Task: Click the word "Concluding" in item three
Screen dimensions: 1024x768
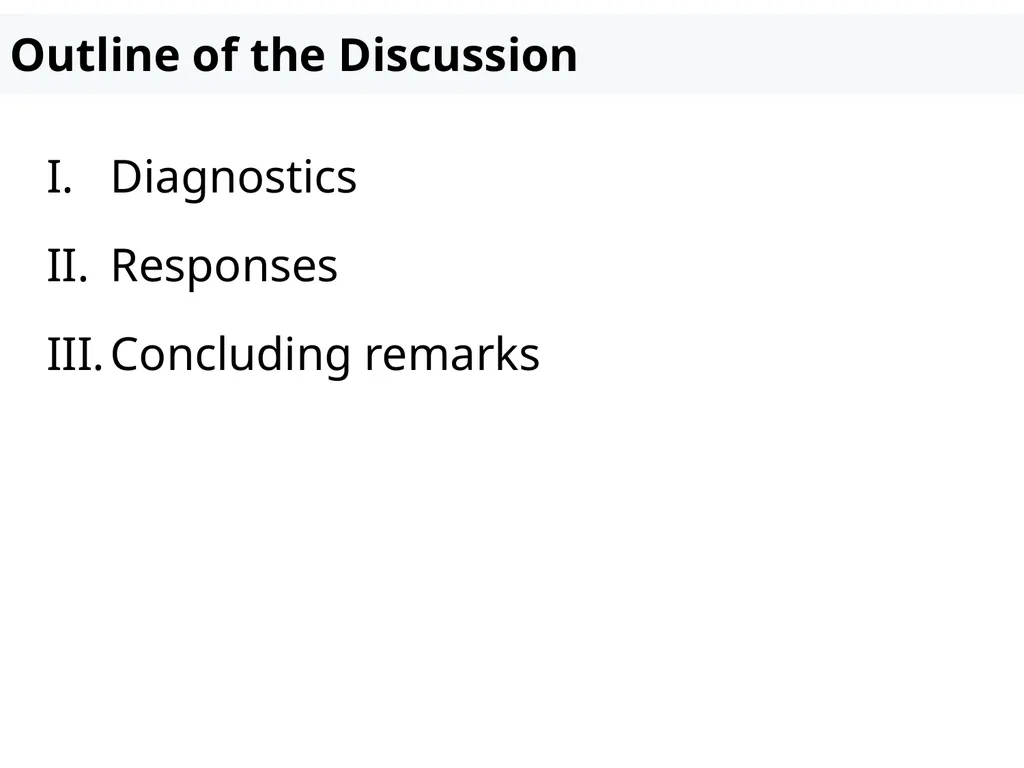Action: click(231, 355)
